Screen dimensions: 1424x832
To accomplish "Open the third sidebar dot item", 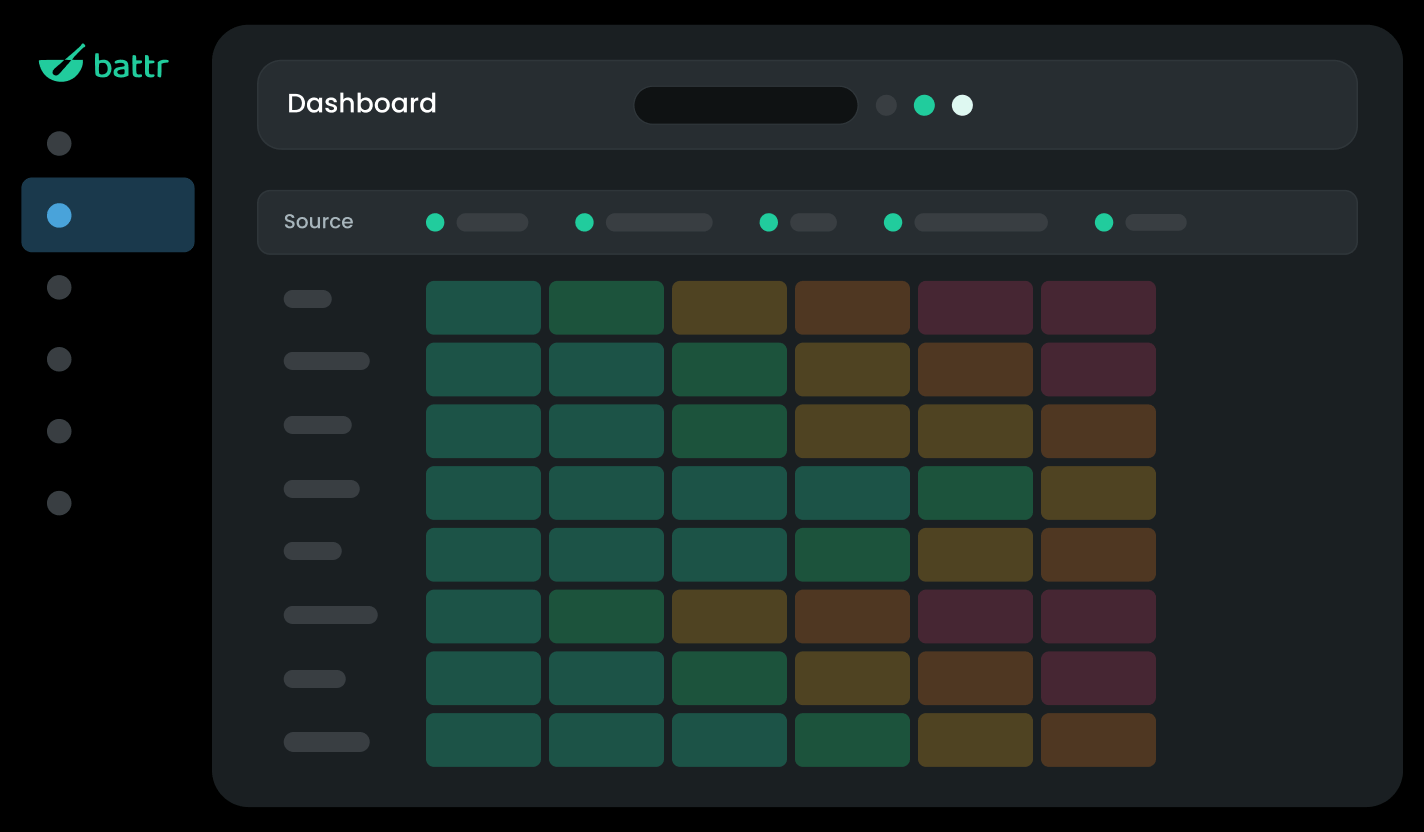I will [x=59, y=287].
